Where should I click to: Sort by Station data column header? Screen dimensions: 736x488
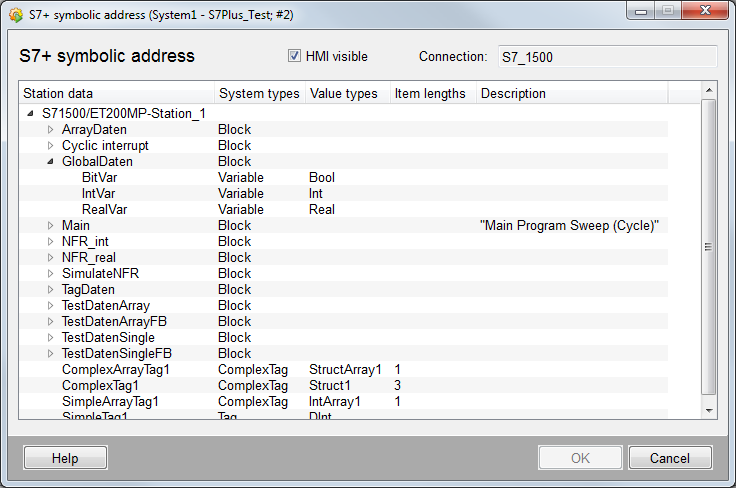coord(116,94)
